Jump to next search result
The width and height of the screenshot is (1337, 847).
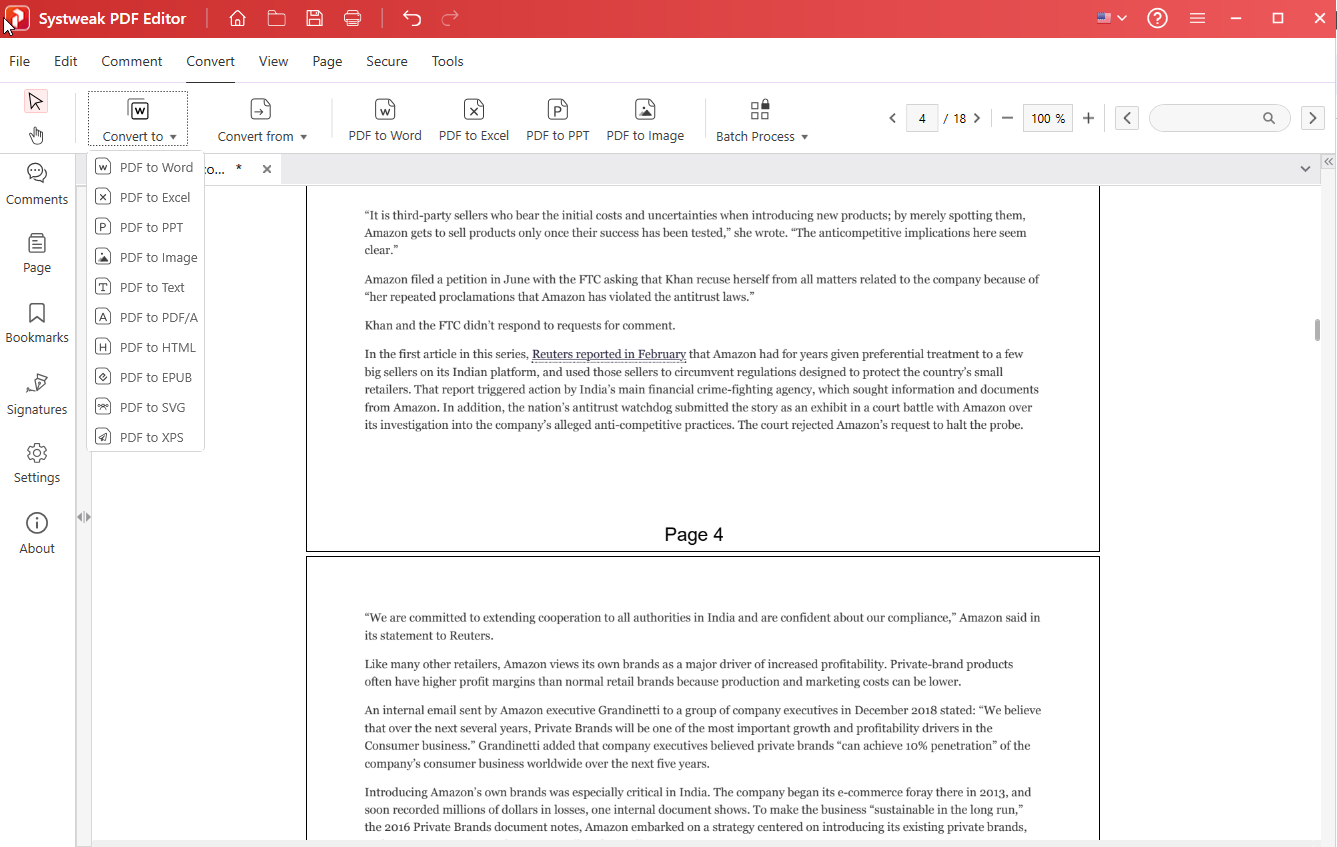pos(1313,118)
